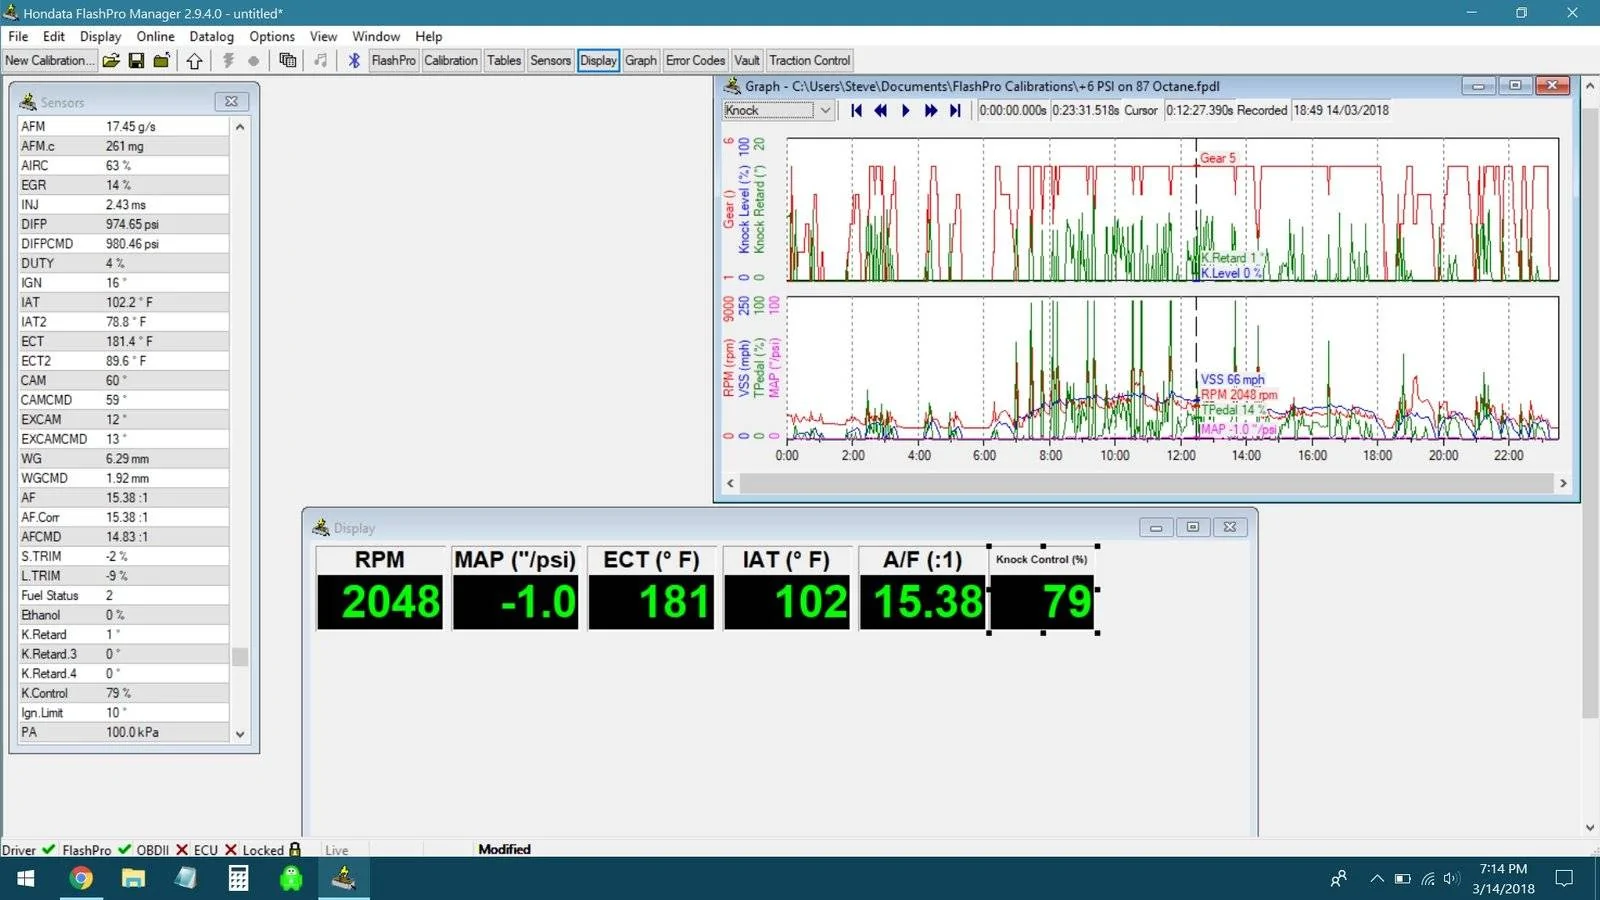Screen dimensions: 1600x900
Task: Play the datalog in Graph window
Action: coord(906,111)
